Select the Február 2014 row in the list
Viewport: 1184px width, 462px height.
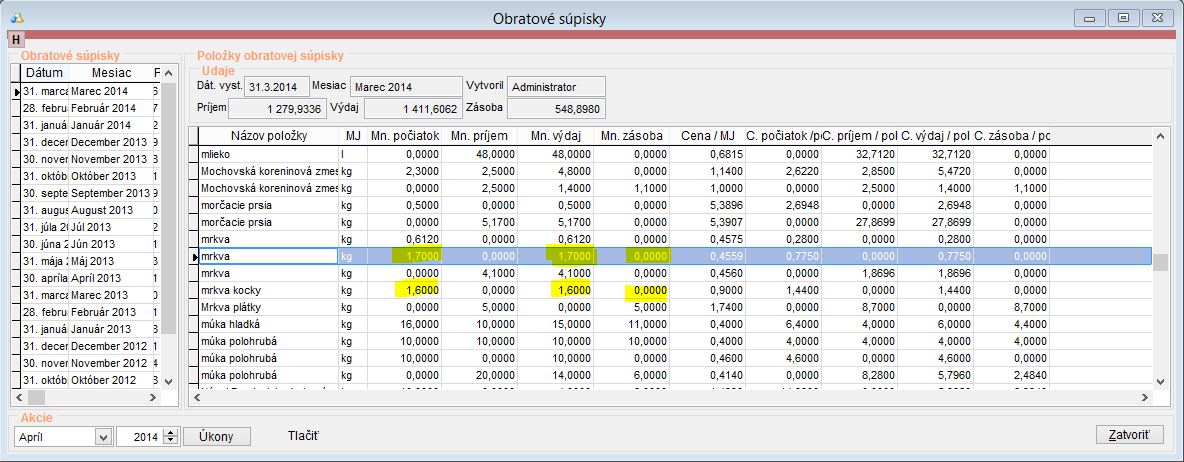tap(109, 108)
